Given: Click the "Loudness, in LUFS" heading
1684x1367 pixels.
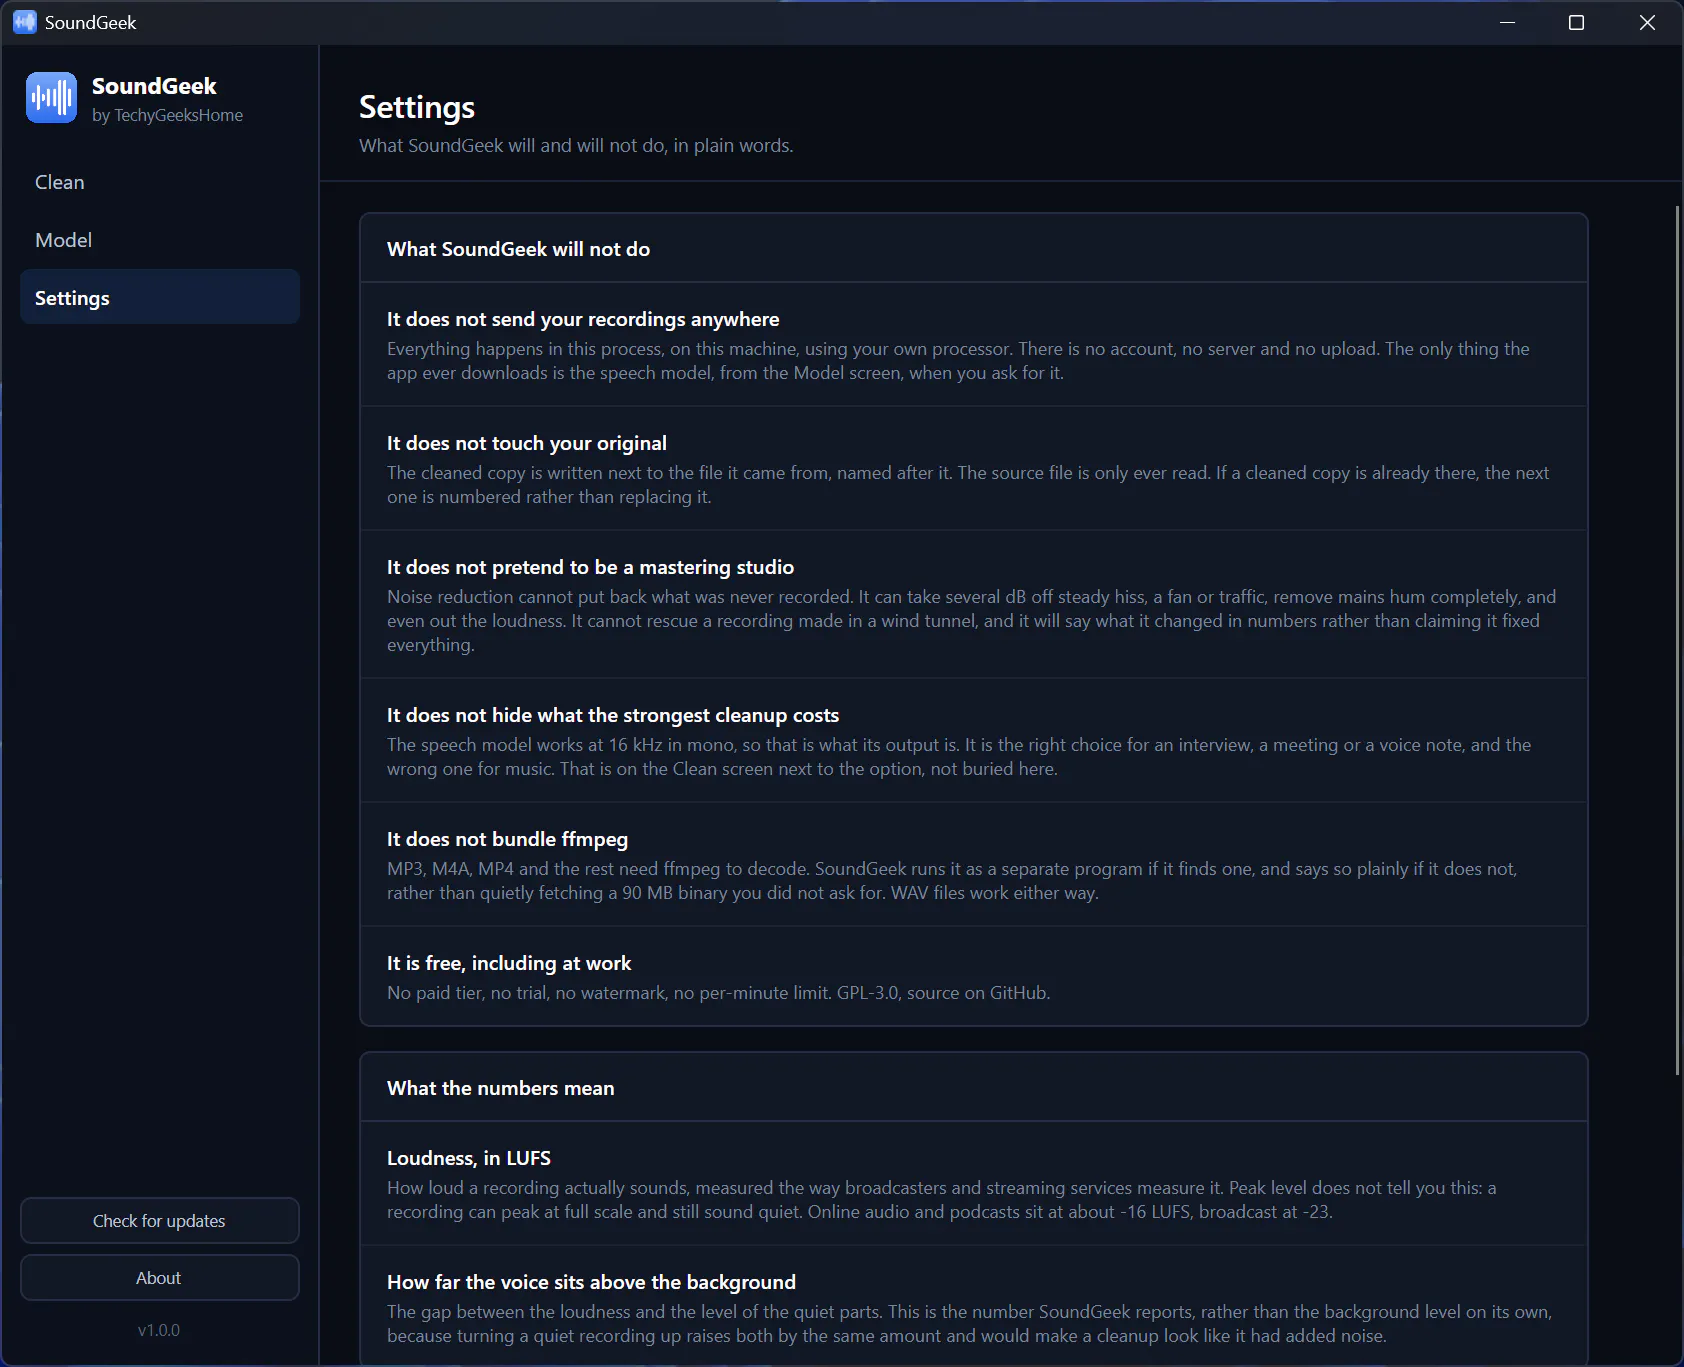Looking at the screenshot, I should [469, 1158].
